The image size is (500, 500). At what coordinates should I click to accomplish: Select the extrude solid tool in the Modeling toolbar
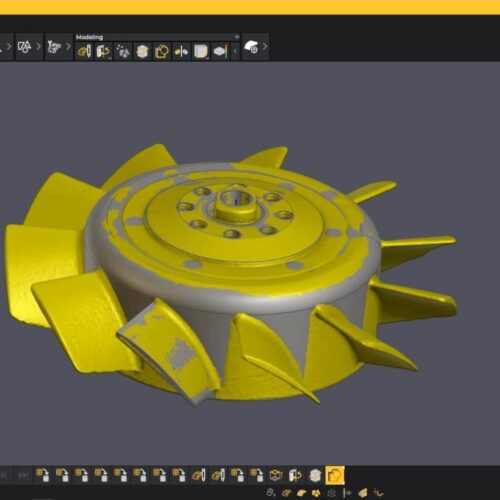[x=142, y=51]
